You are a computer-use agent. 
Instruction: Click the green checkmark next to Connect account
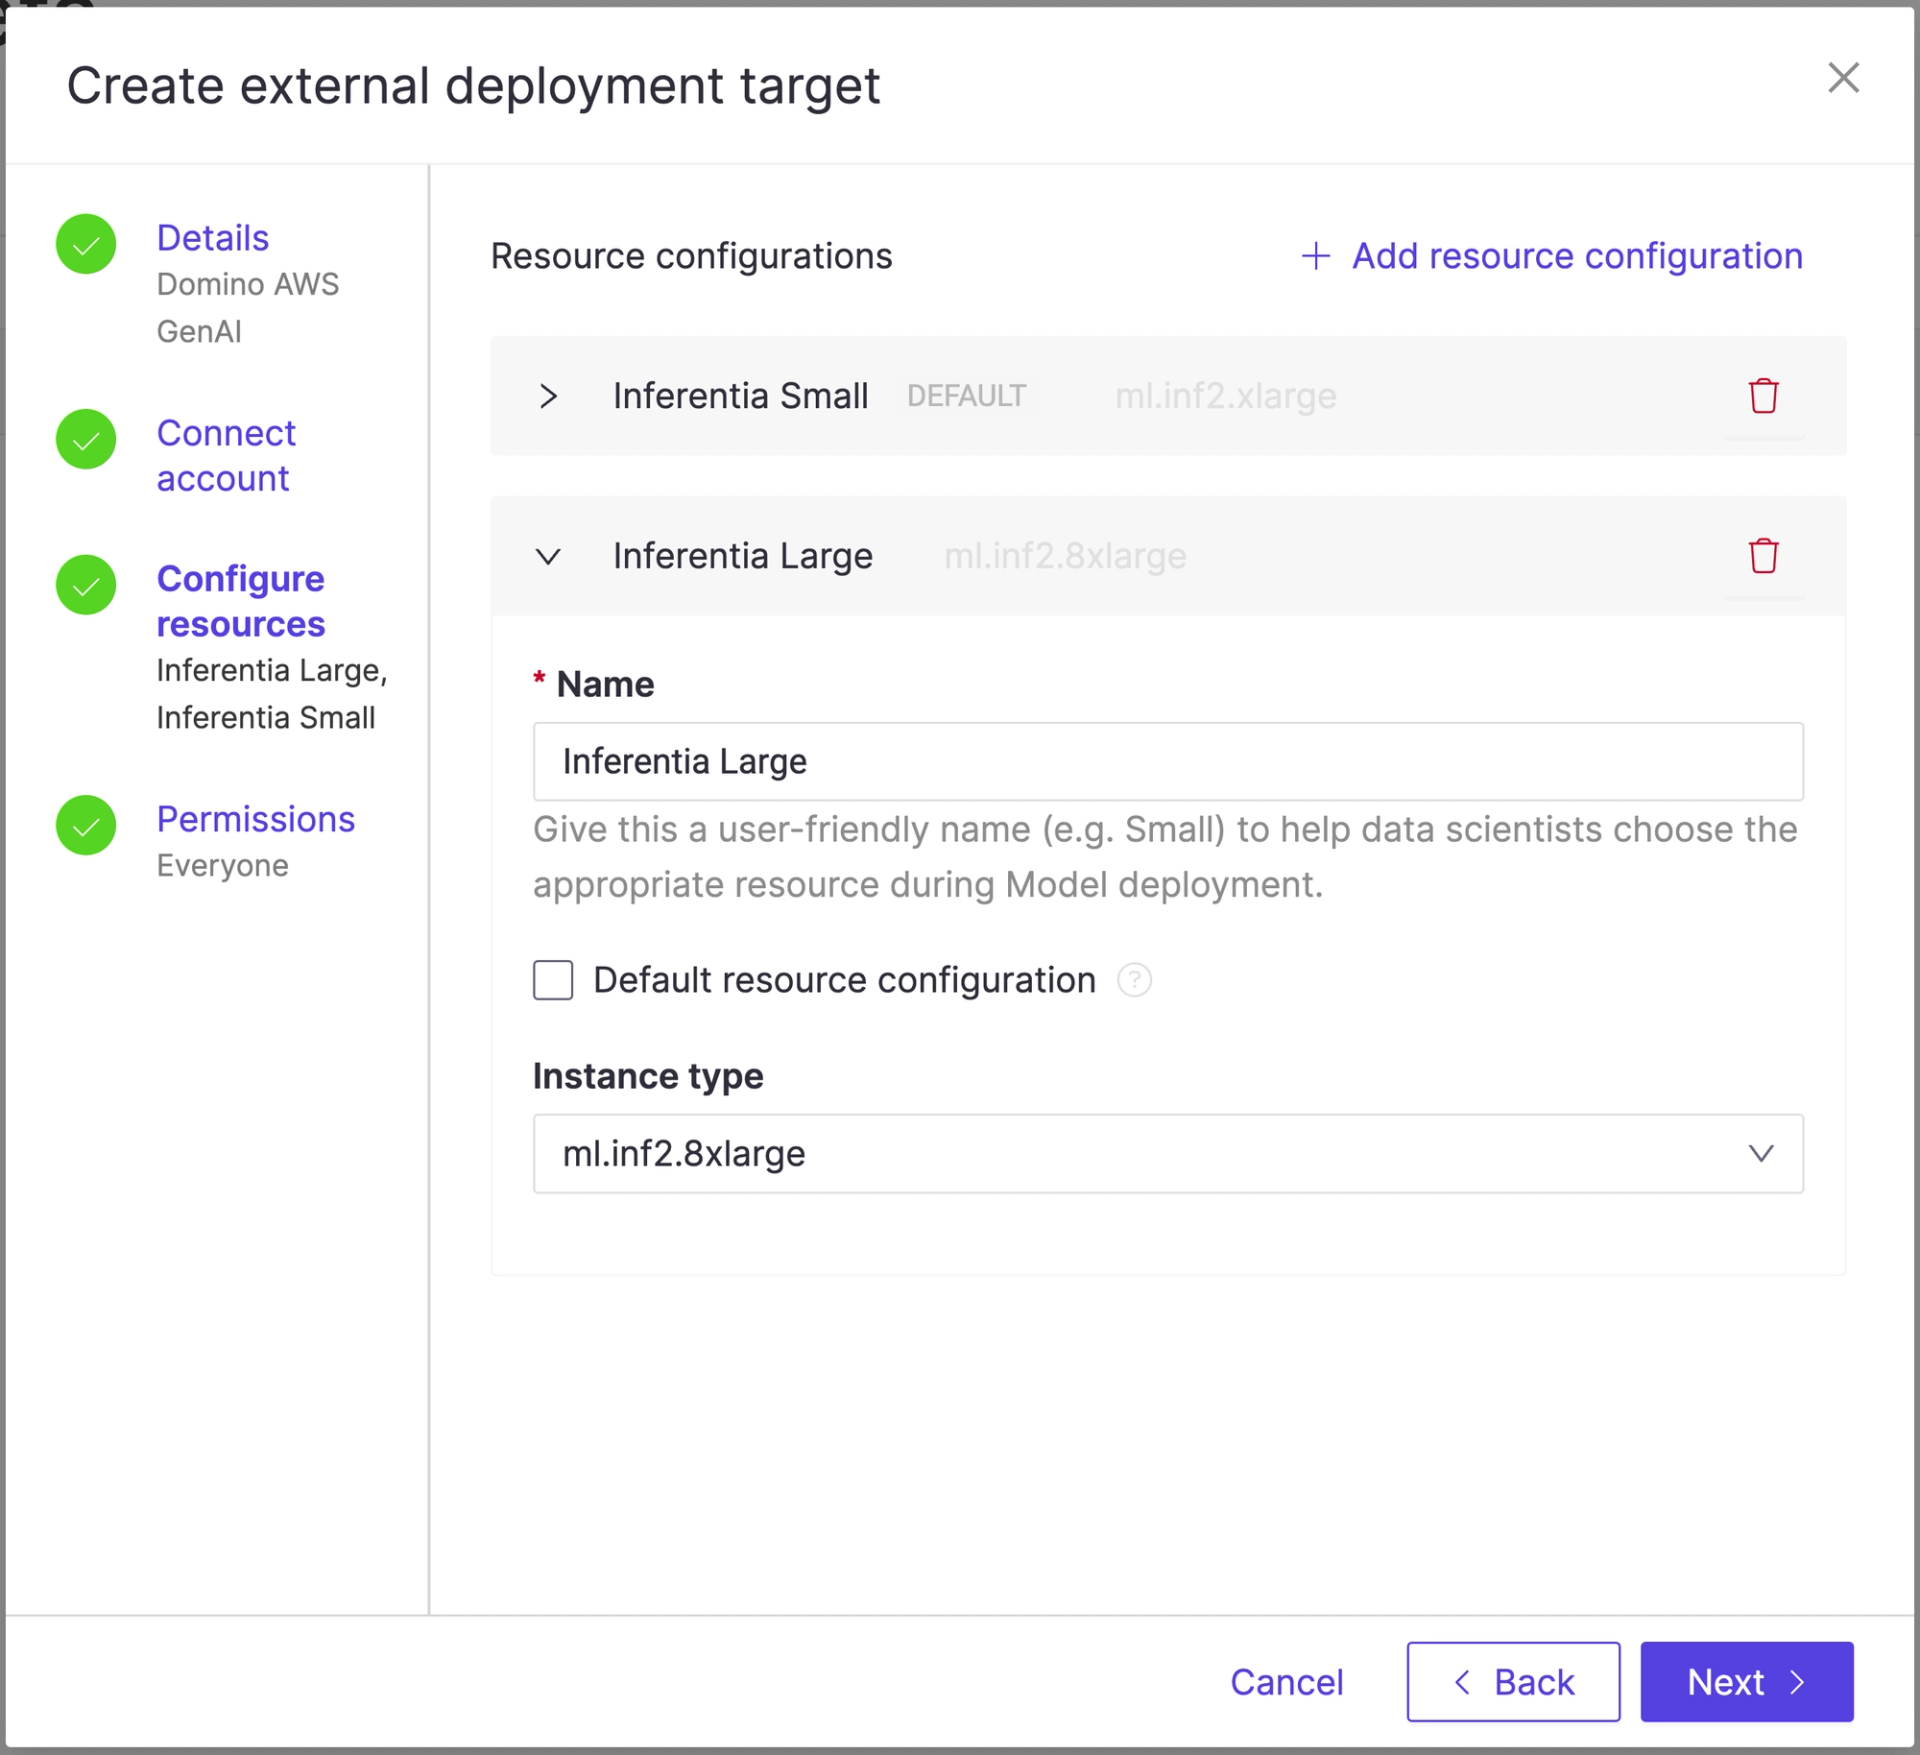[86, 439]
